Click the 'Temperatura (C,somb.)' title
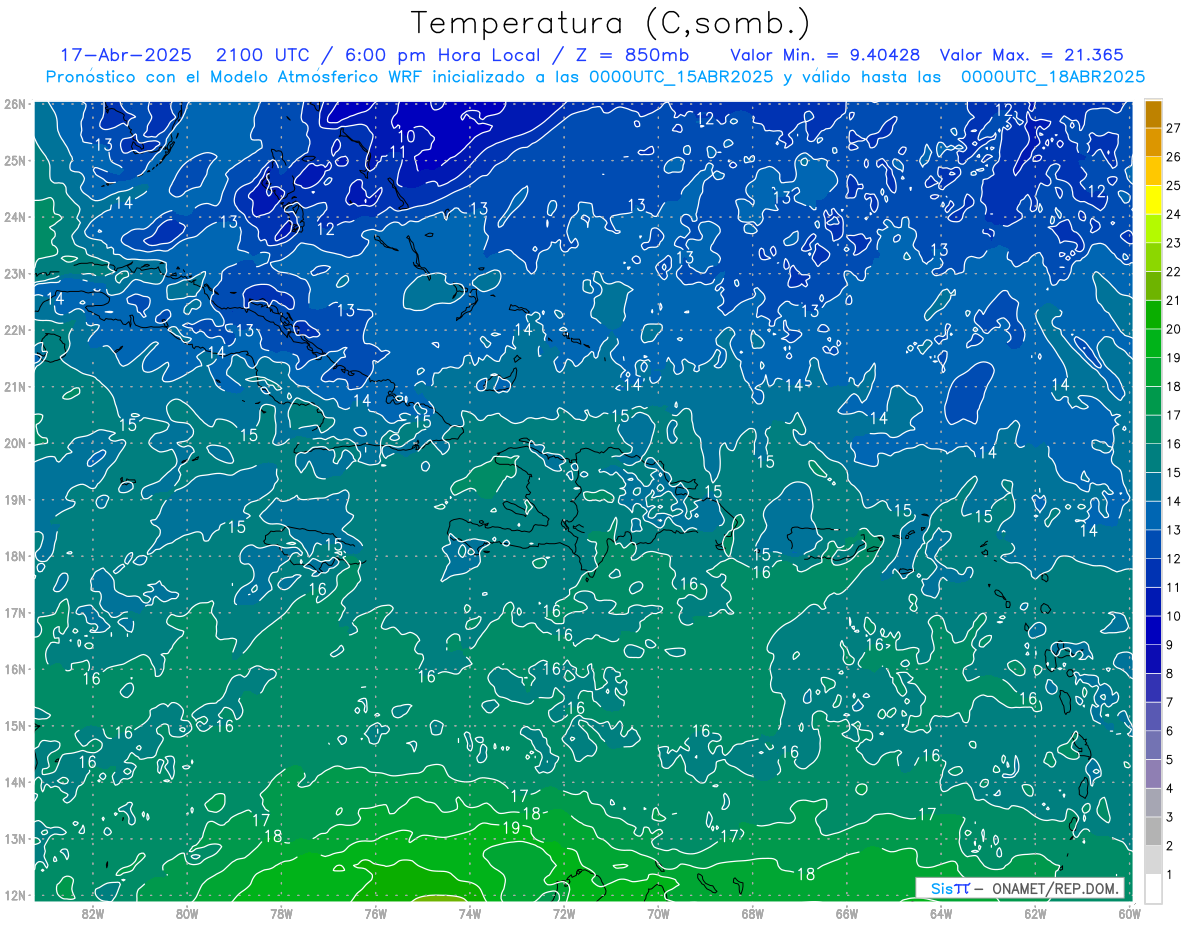The height and width of the screenshot is (927, 1200). (611, 23)
